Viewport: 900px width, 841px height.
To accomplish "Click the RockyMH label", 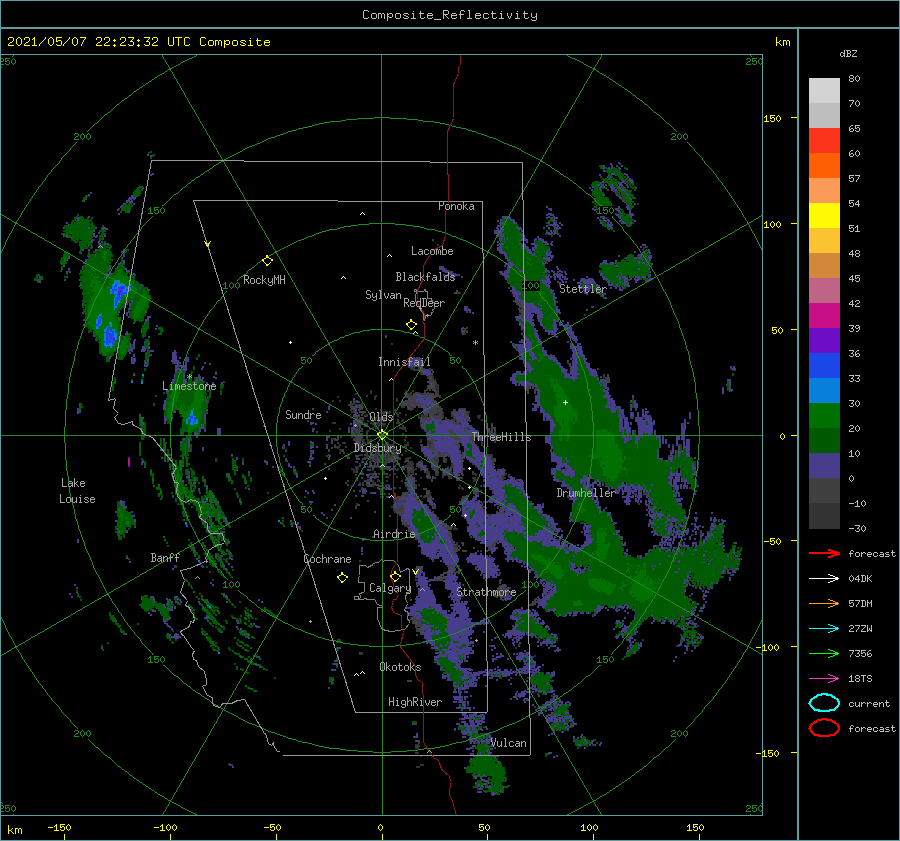I will (264, 280).
